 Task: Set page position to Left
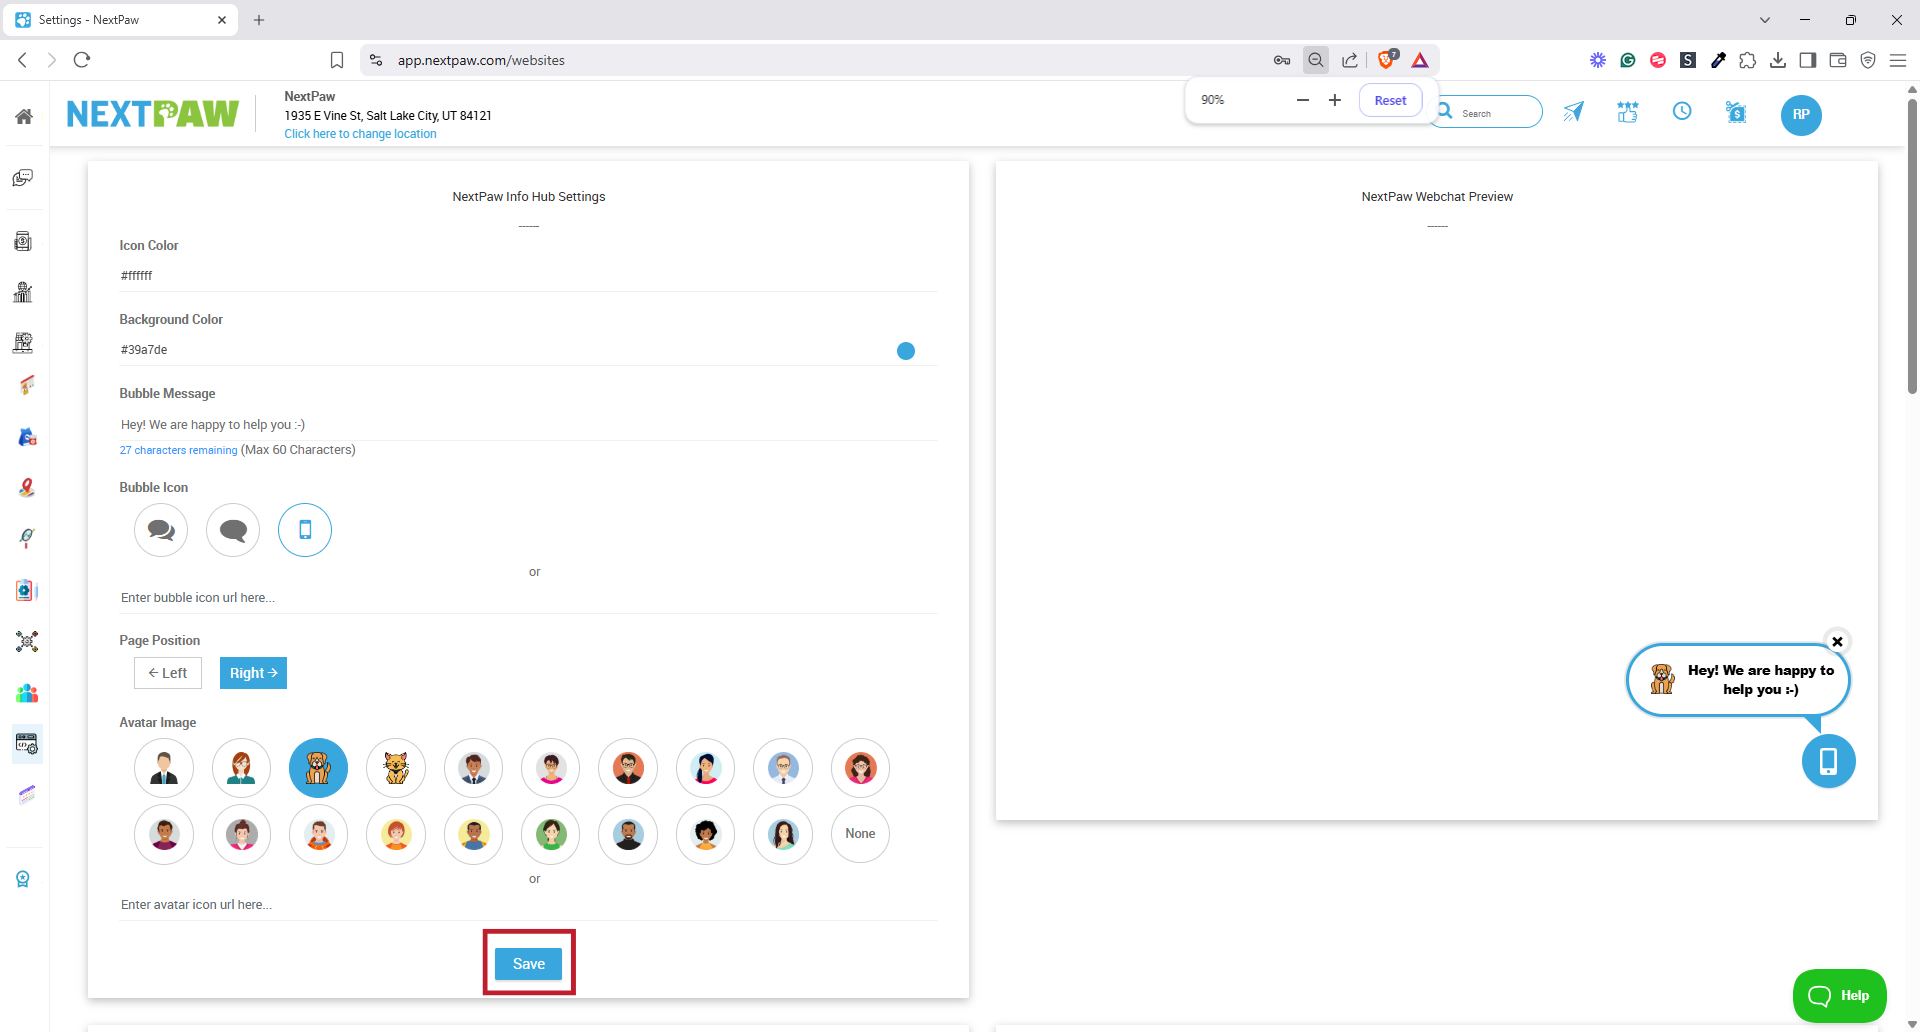click(x=168, y=673)
